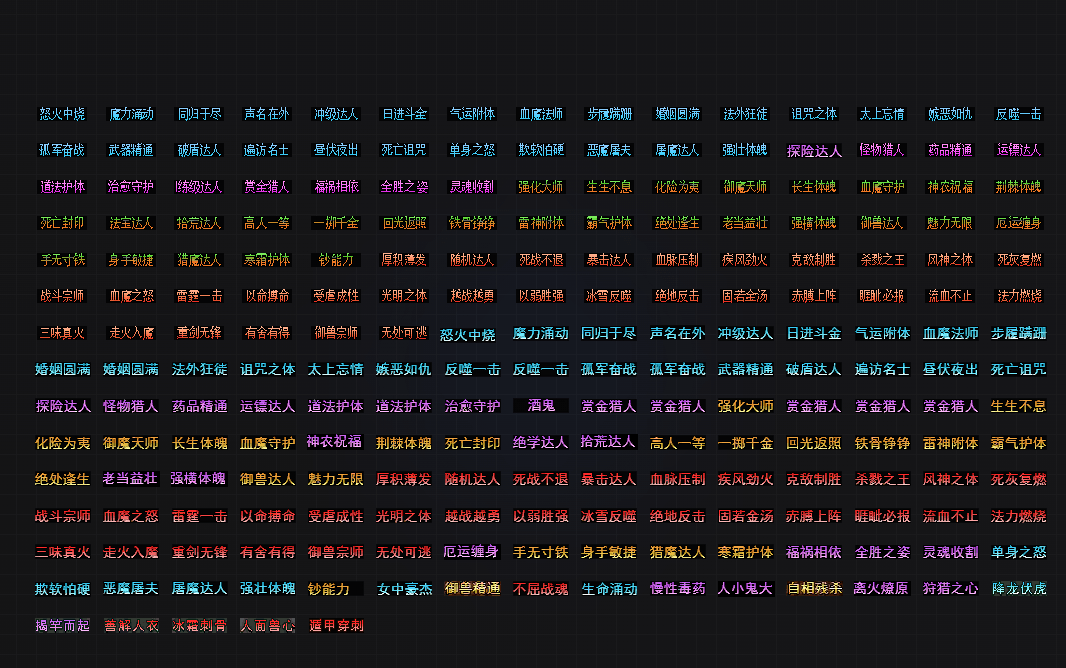Pick the 降龙伏虎 perk
1066x668 pixels.
point(1017,589)
